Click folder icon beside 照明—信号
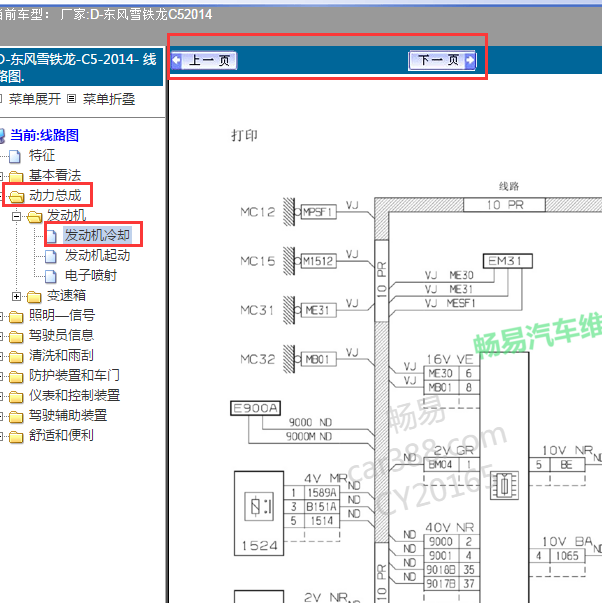The image size is (602, 603). click(x=16, y=316)
